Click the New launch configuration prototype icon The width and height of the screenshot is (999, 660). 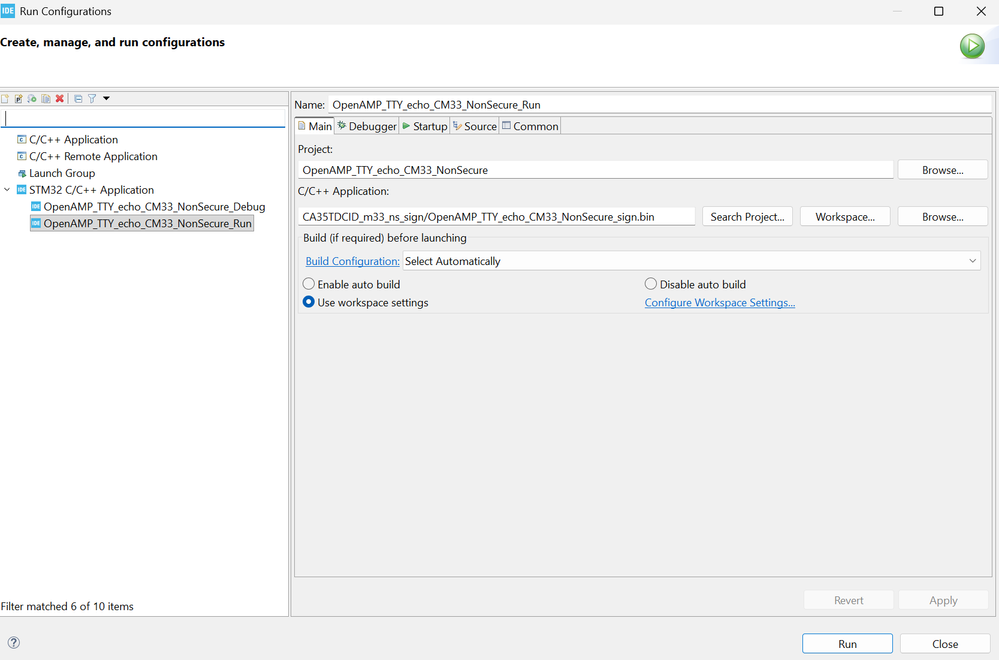click(x=18, y=99)
